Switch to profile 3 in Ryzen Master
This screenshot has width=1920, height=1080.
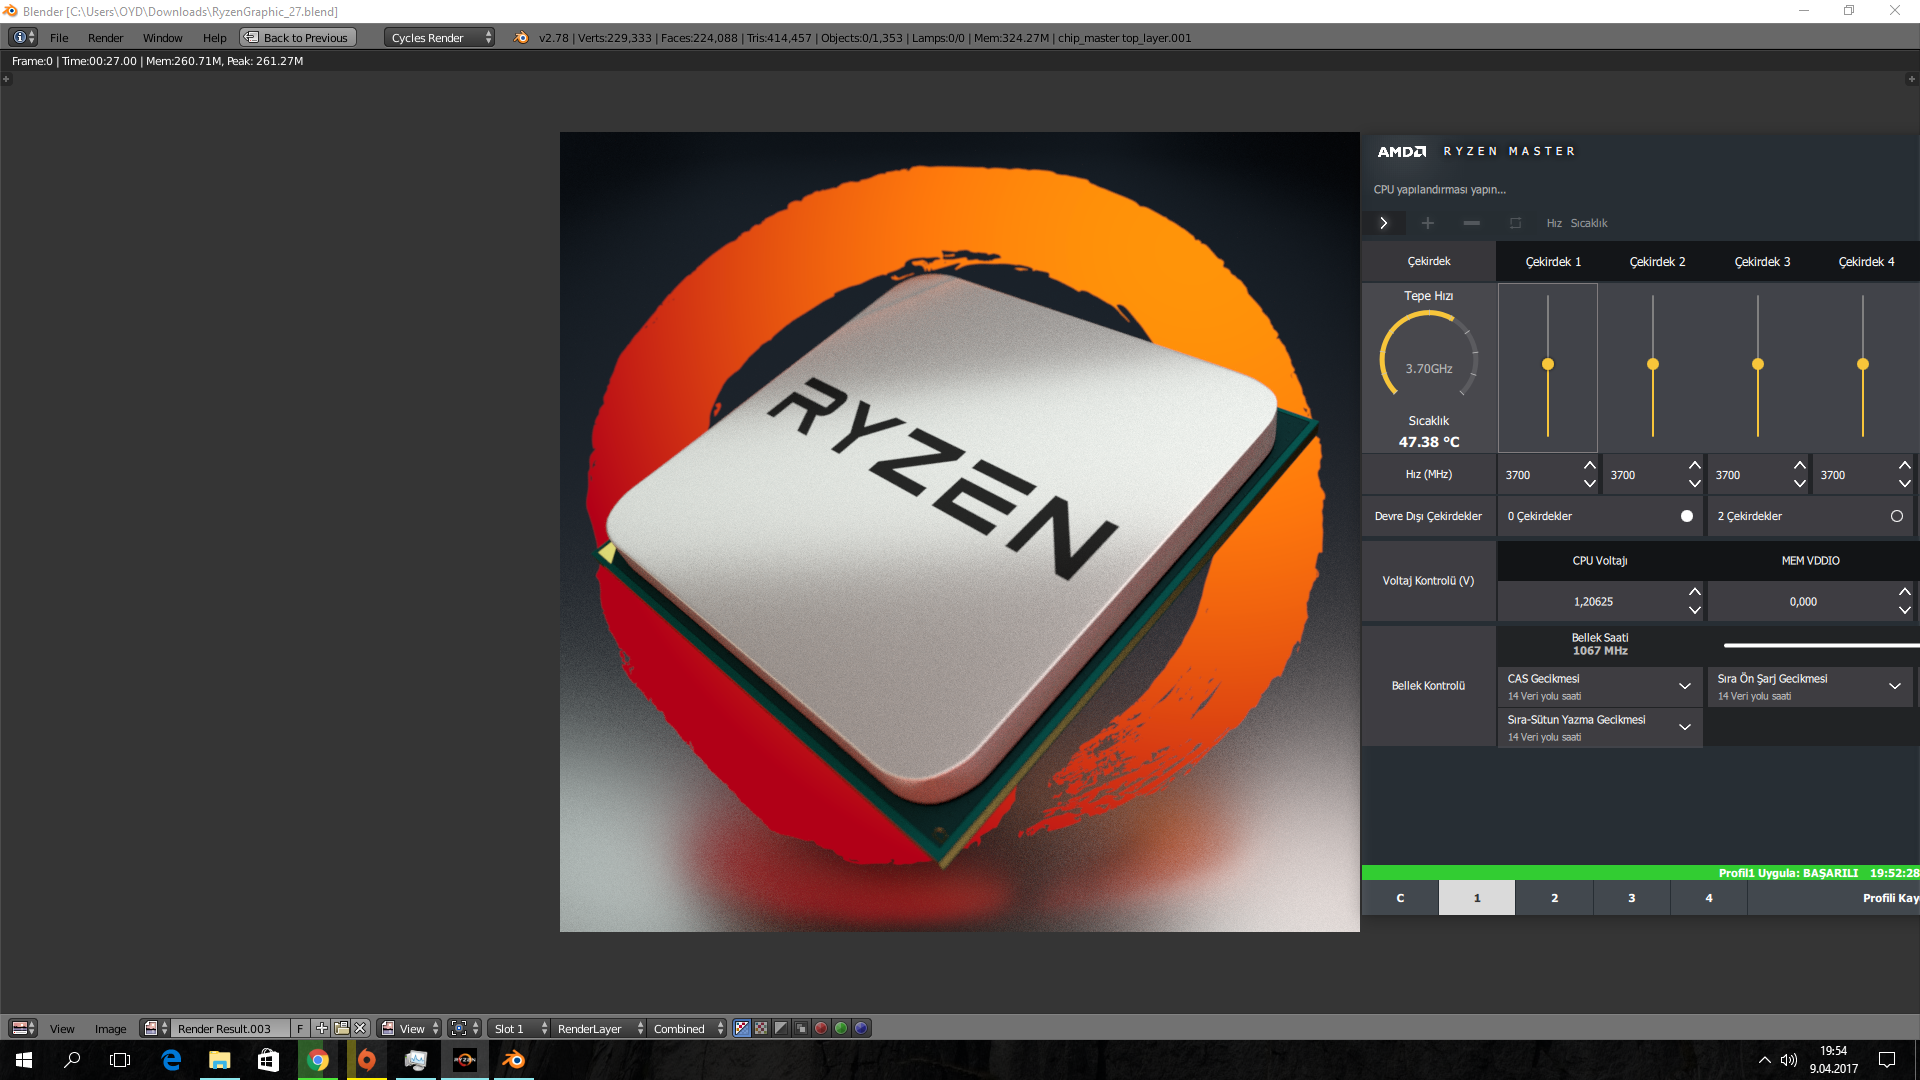click(1631, 898)
